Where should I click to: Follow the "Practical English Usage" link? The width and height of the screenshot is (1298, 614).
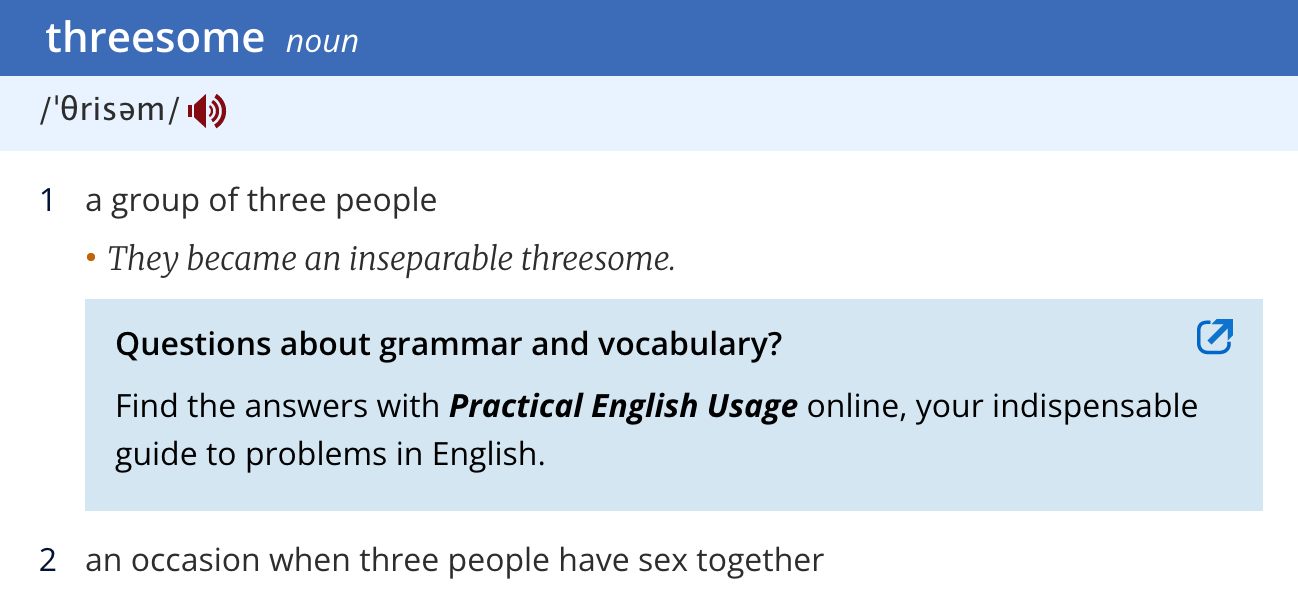623,406
